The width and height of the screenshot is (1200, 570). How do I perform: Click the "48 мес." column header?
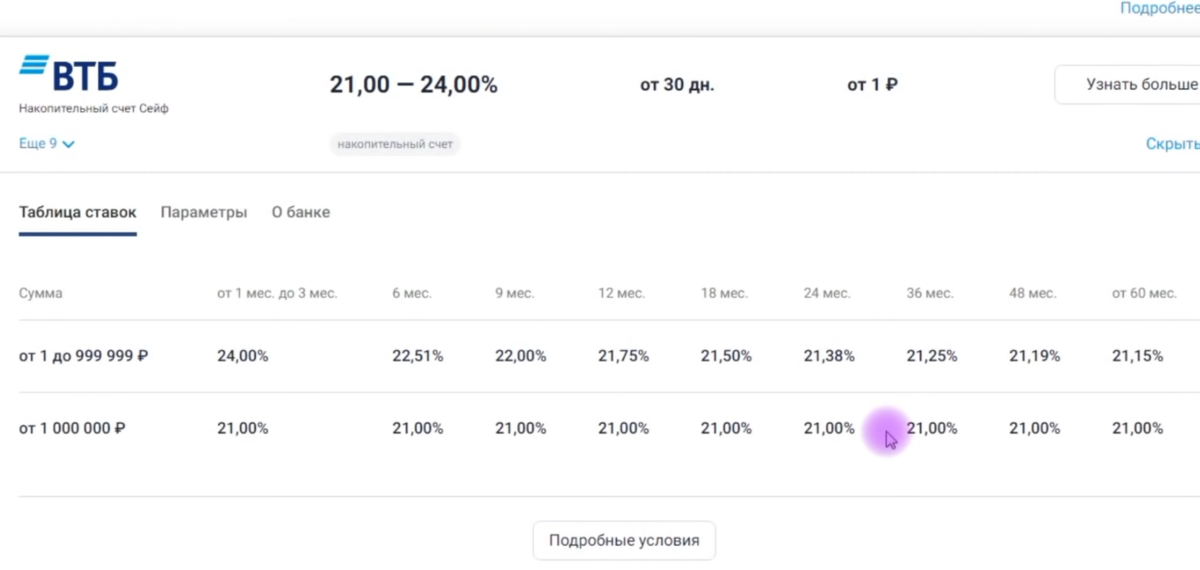[1033, 293]
